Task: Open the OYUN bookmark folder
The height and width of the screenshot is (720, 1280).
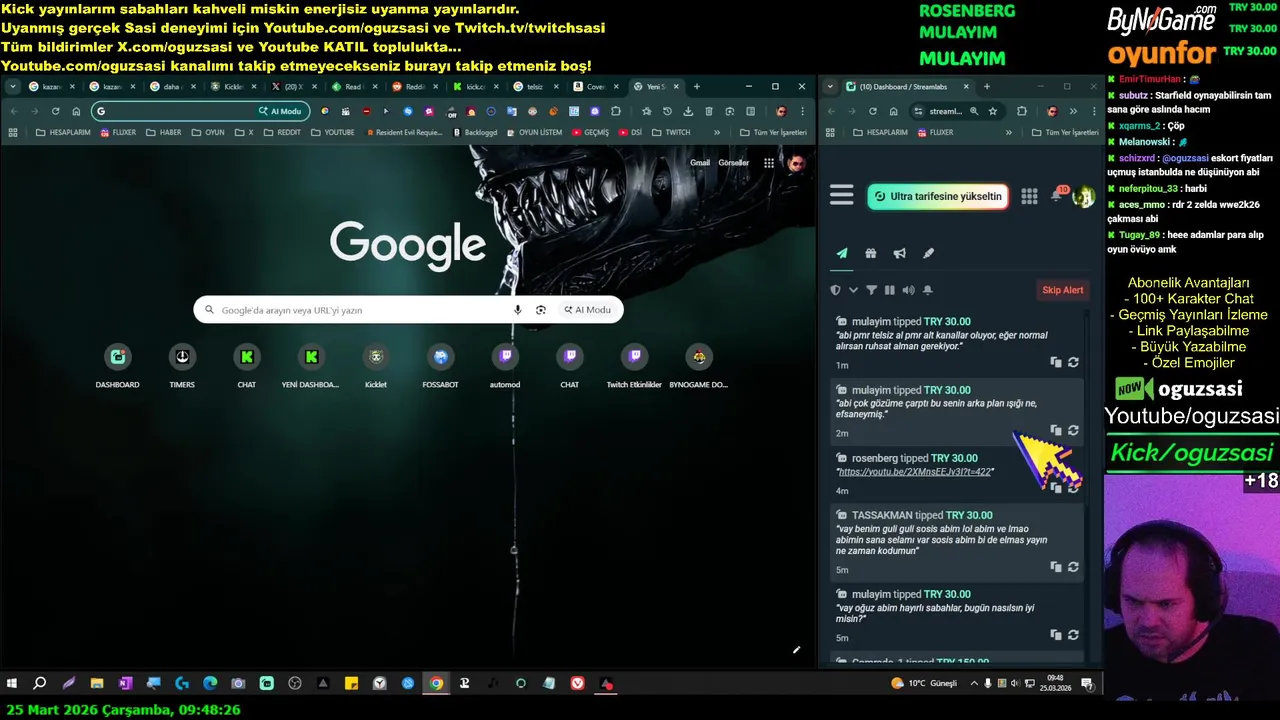Action: [x=208, y=132]
